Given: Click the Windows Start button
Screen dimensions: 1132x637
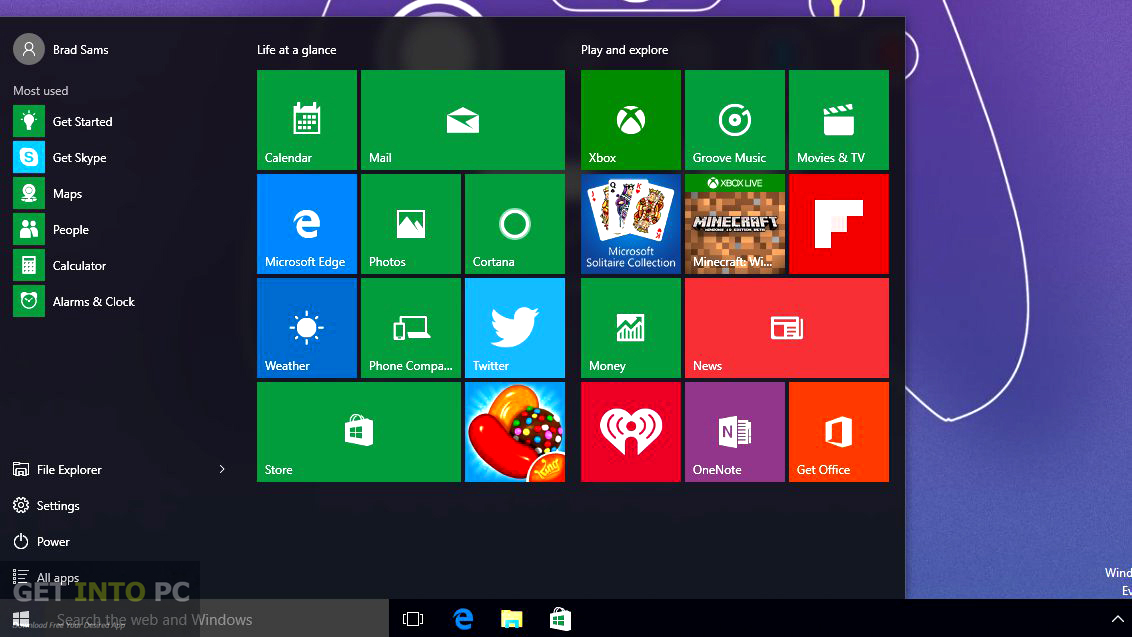Looking at the screenshot, I should coord(21,619).
